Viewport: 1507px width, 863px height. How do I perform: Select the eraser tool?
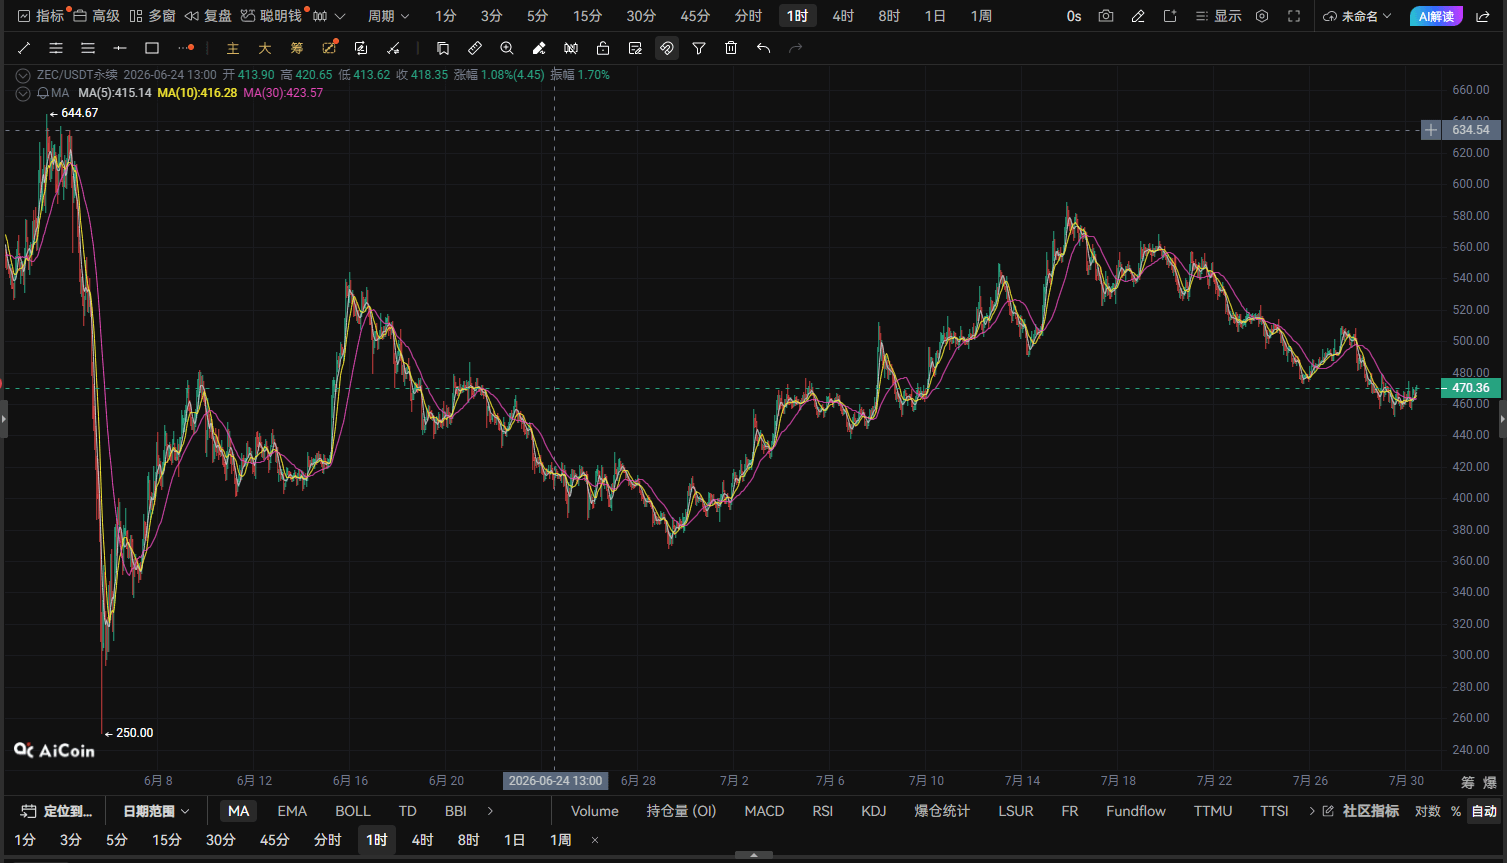pyautogui.click(x=539, y=48)
